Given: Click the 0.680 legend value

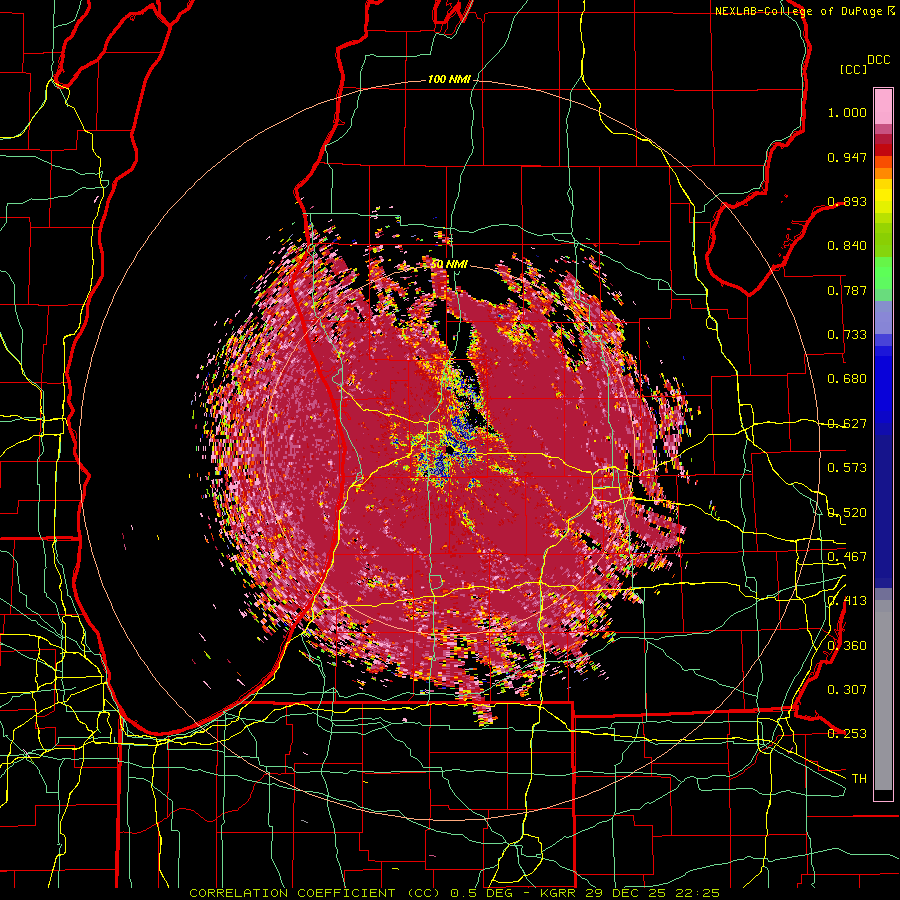Looking at the screenshot, I should click(x=847, y=379).
